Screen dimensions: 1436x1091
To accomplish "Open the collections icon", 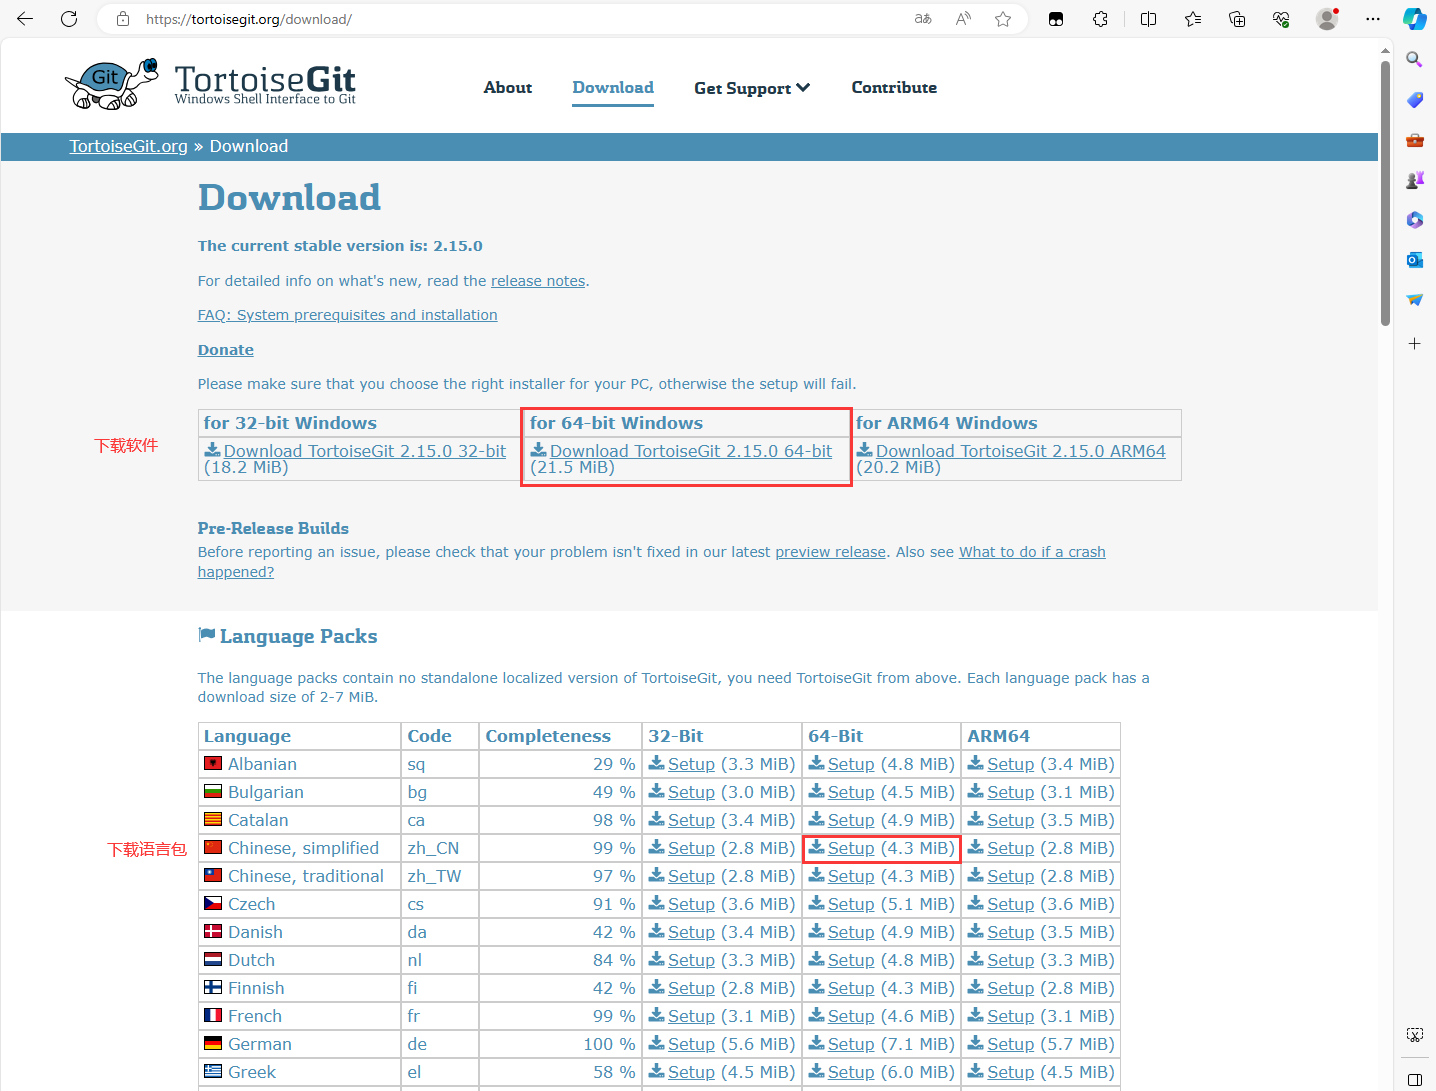I will 1237,19.
